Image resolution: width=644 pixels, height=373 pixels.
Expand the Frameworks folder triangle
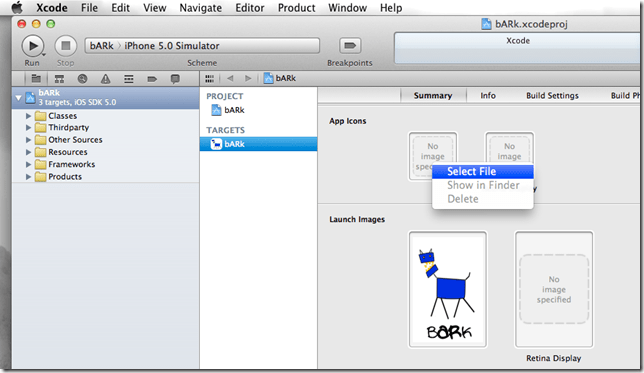[x=28, y=164]
